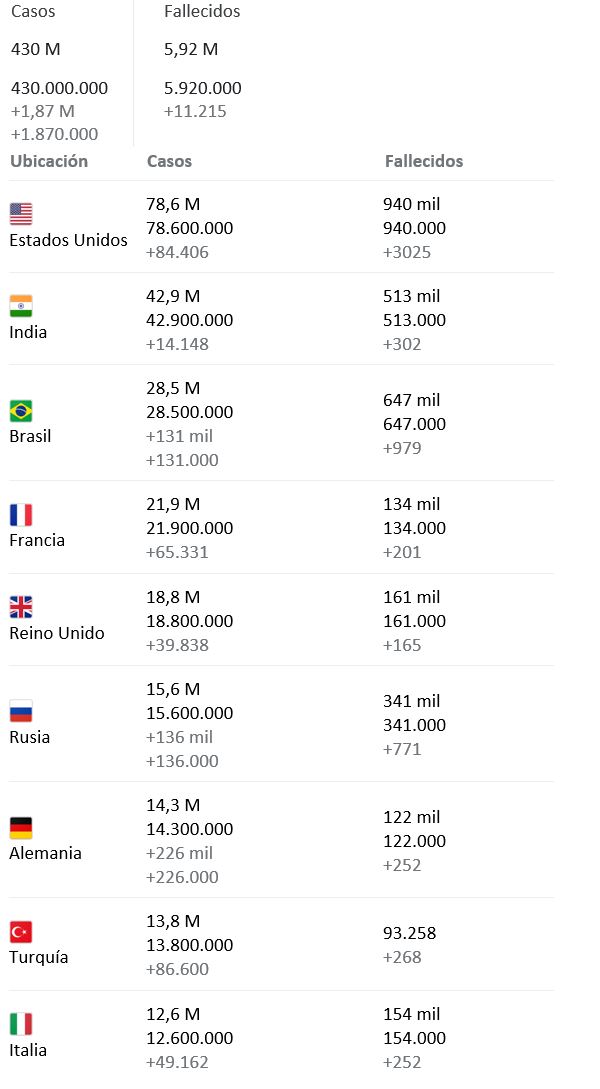Click the Turkey flag icon
The width and height of the screenshot is (600, 1089).
point(21,931)
